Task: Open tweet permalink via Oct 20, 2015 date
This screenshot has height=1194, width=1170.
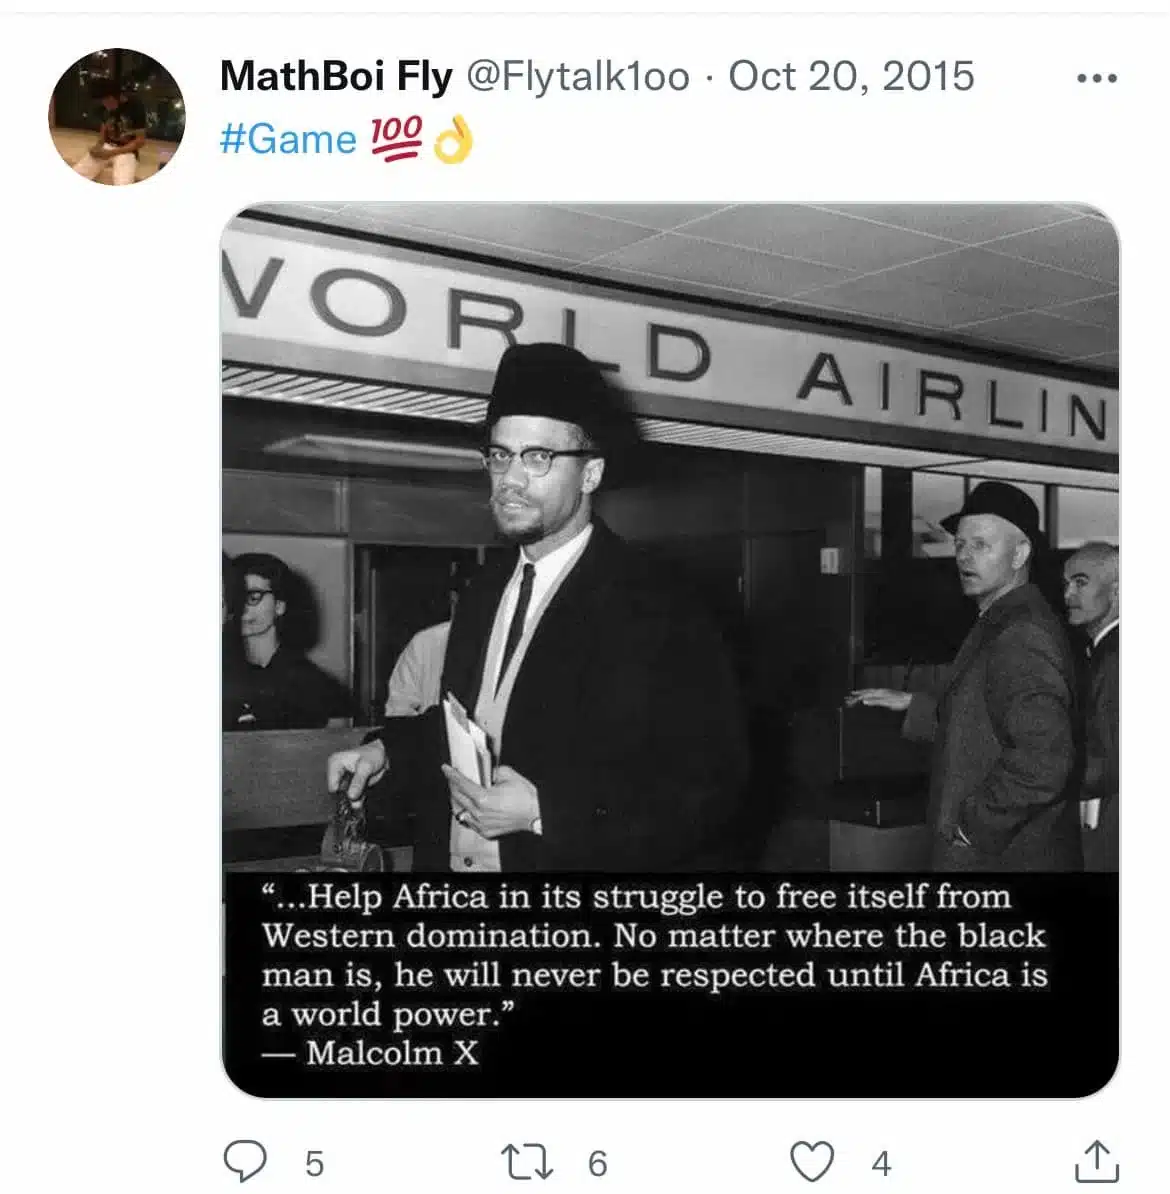Action: [852, 76]
